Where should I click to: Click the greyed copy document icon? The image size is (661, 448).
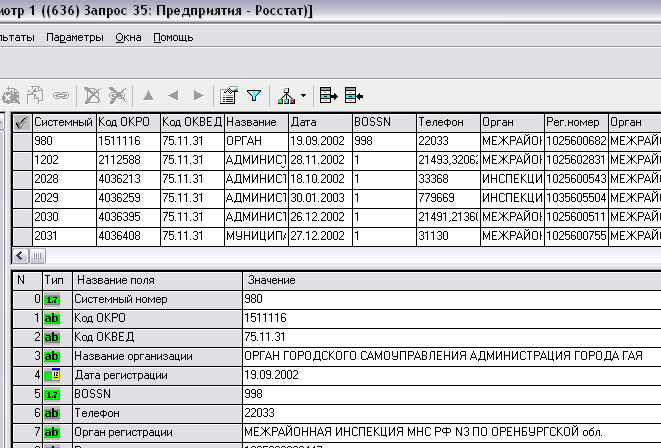coord(35,96)
